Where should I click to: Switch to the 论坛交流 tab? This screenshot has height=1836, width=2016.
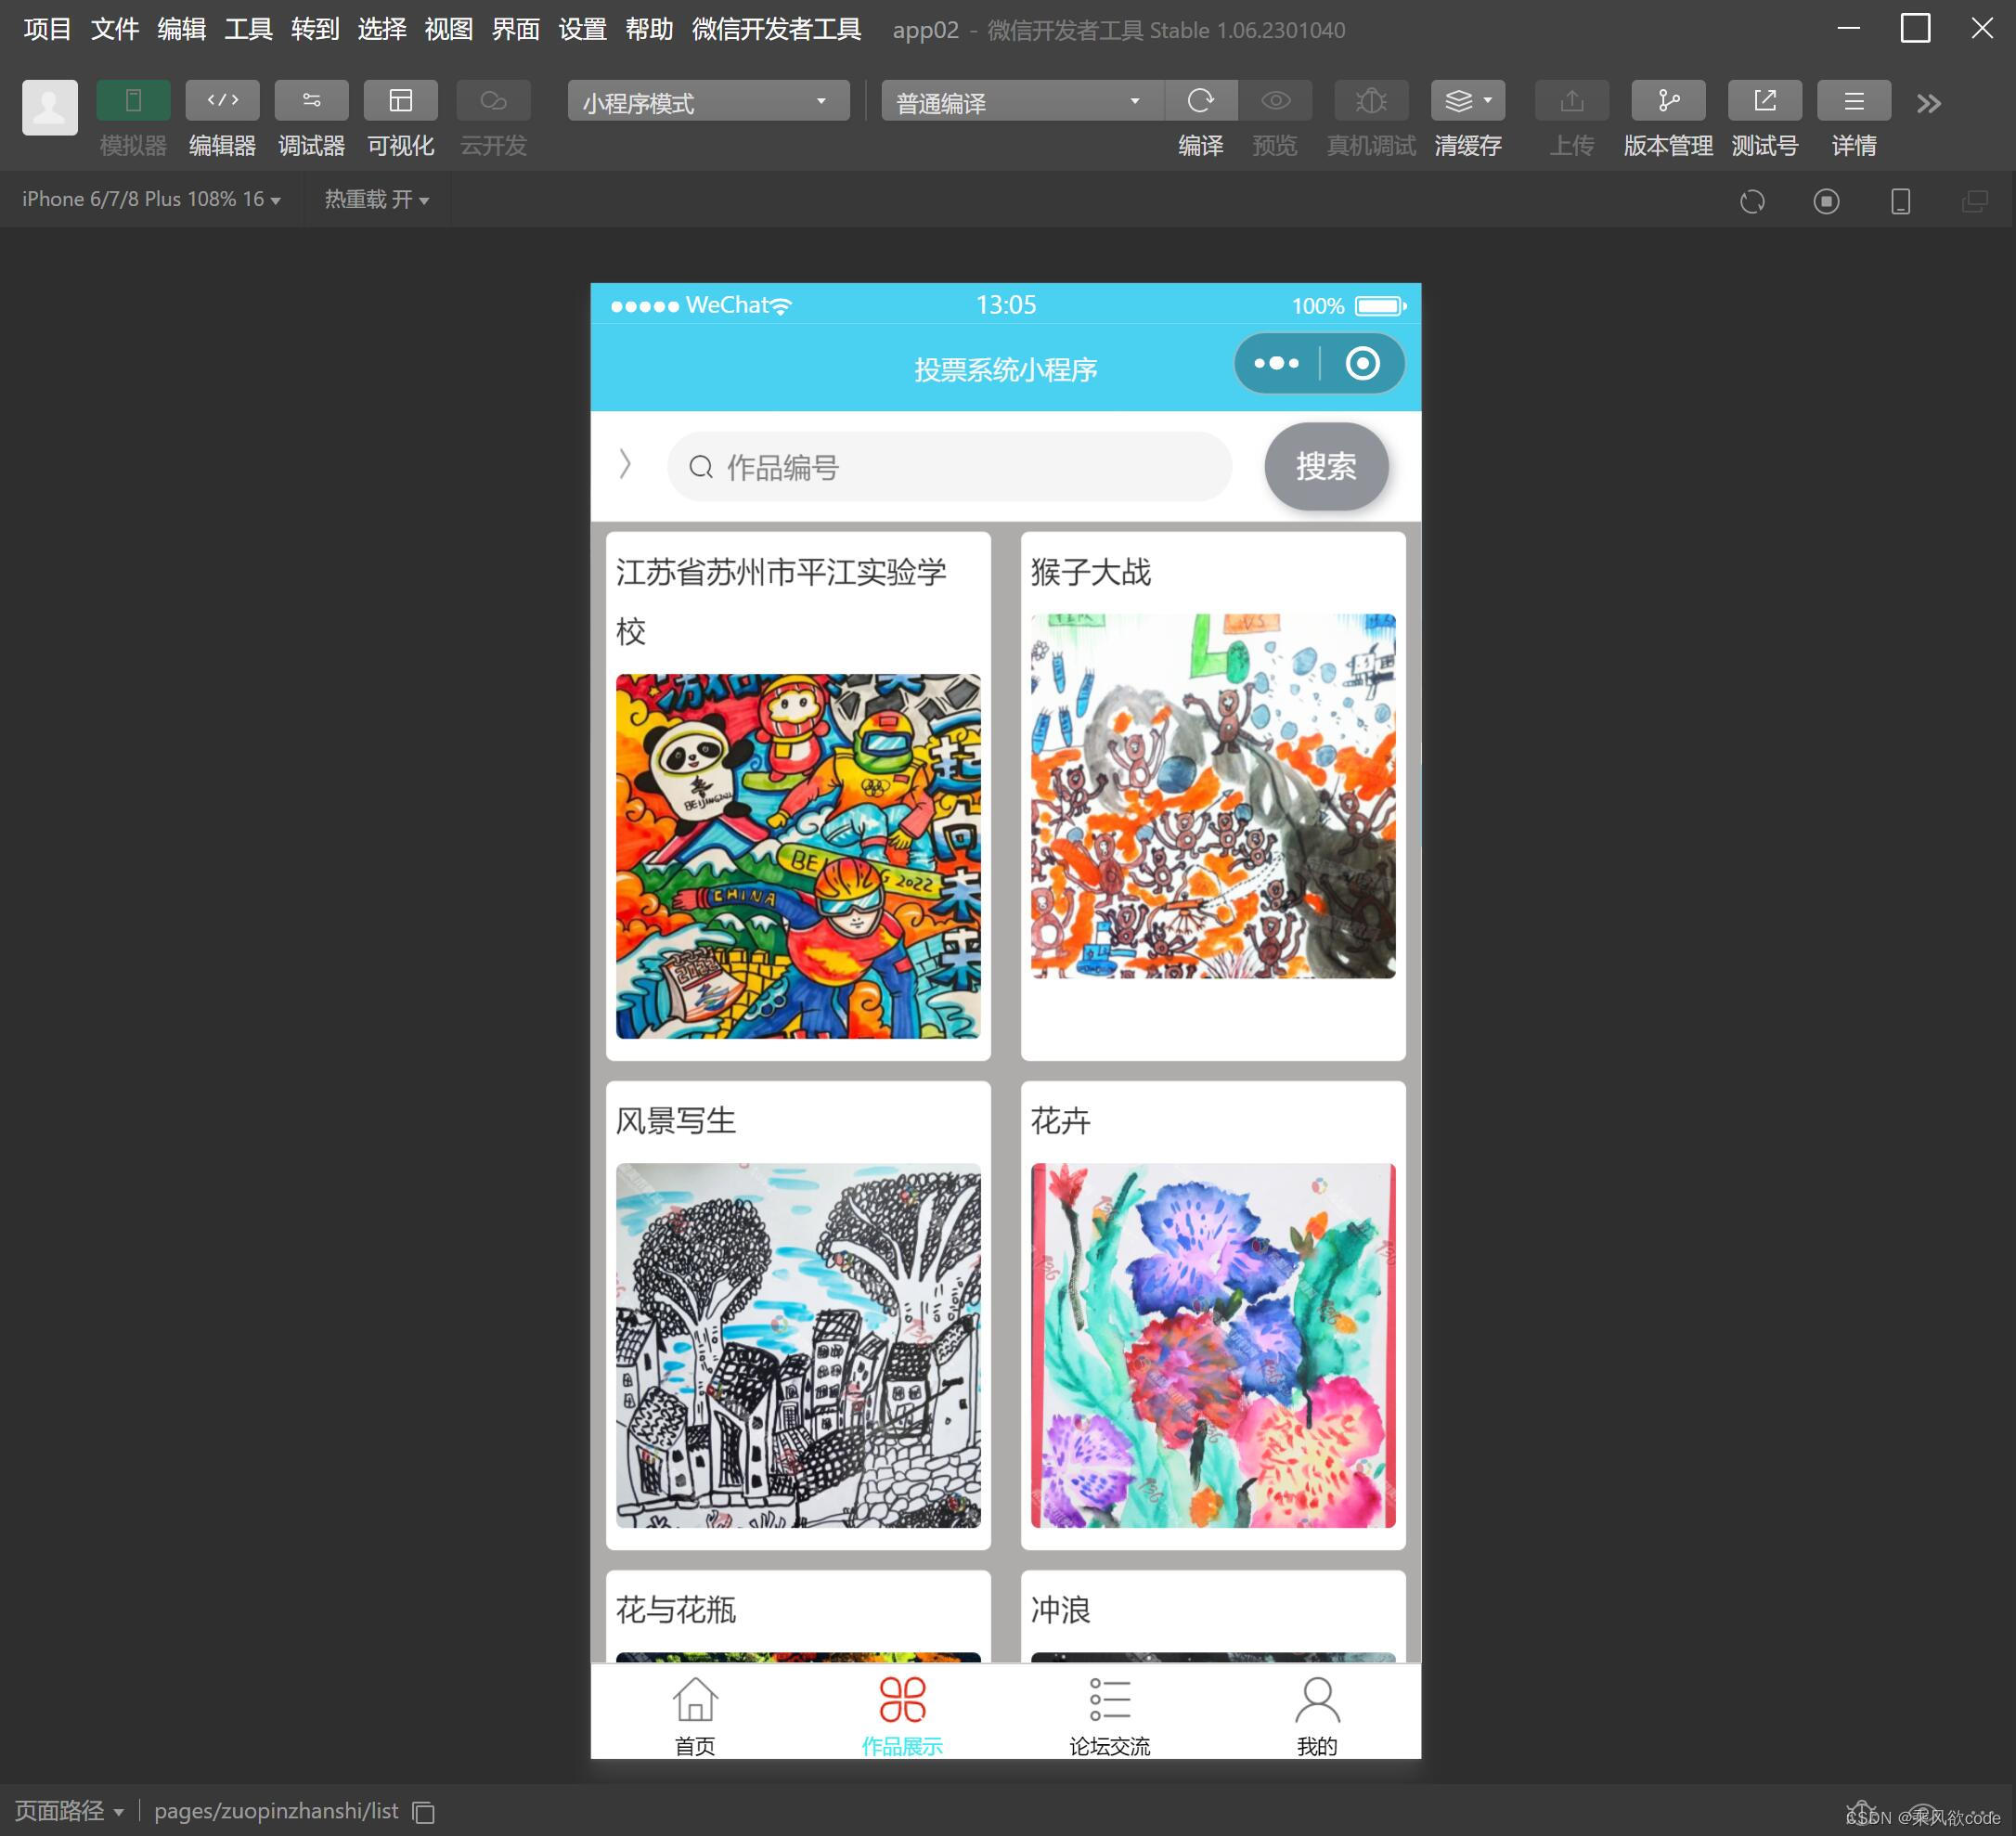click(x=1109, y=1712)
